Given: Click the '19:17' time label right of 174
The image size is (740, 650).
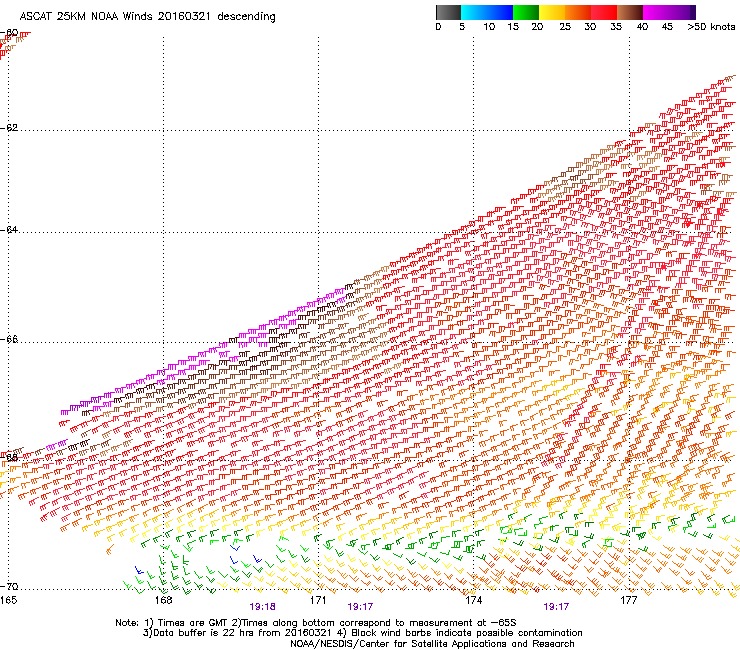Looking at the screenshot, I should 556,607.
